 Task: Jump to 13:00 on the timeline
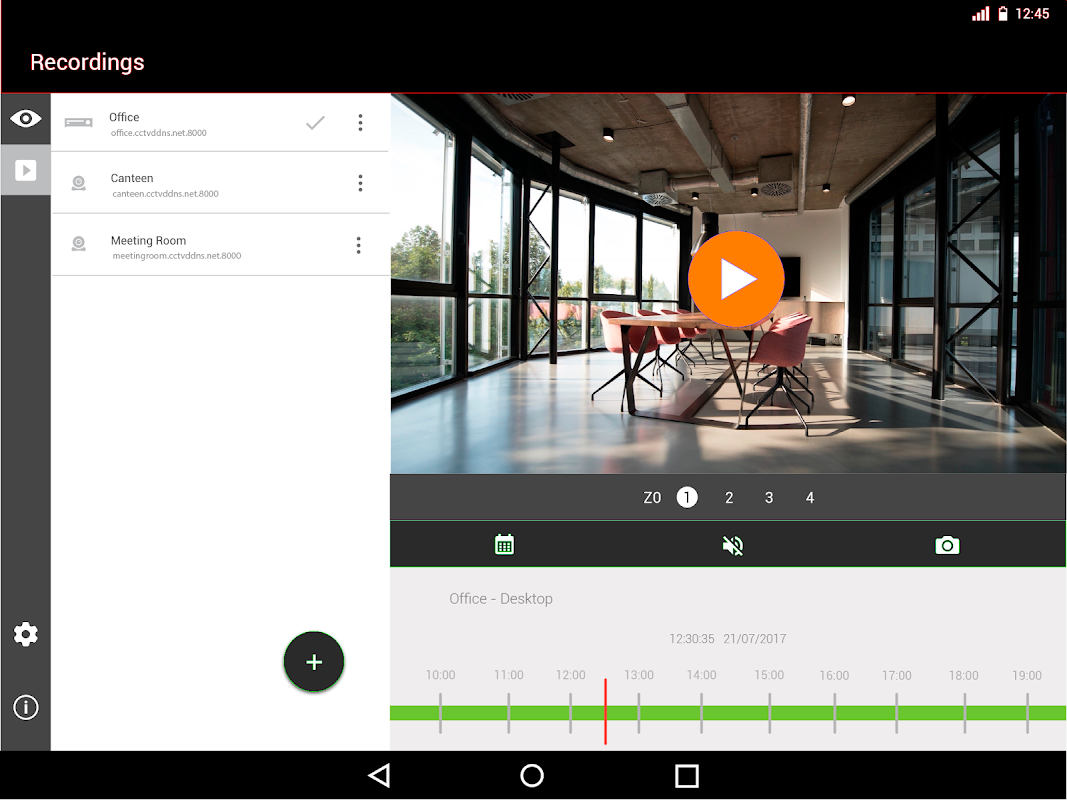pos(639,675)
